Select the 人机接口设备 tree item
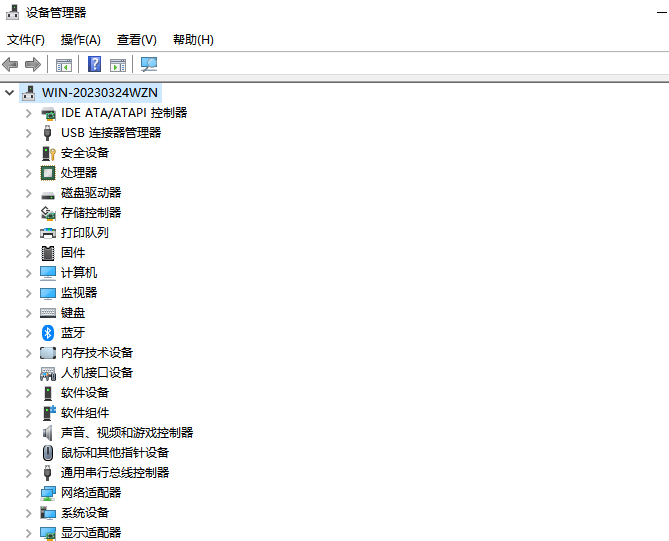 point(97,373)
